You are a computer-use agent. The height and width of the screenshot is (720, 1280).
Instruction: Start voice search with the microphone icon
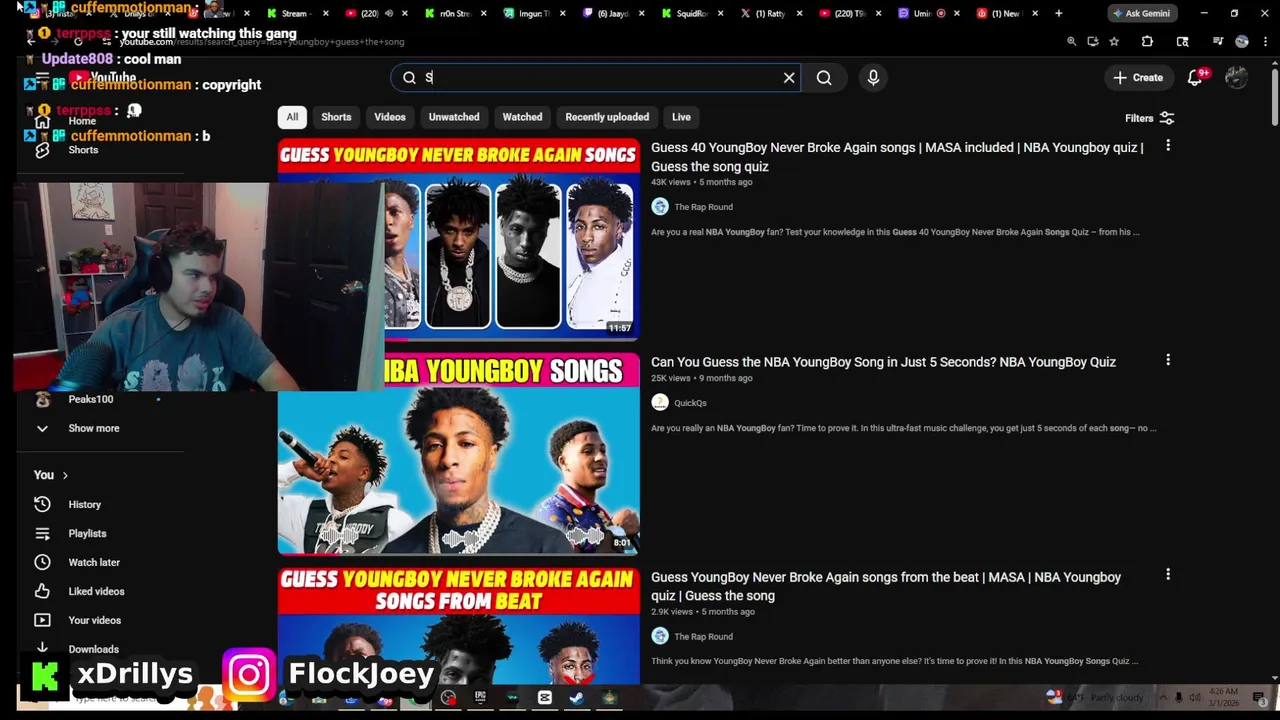[x=873, y=78]
